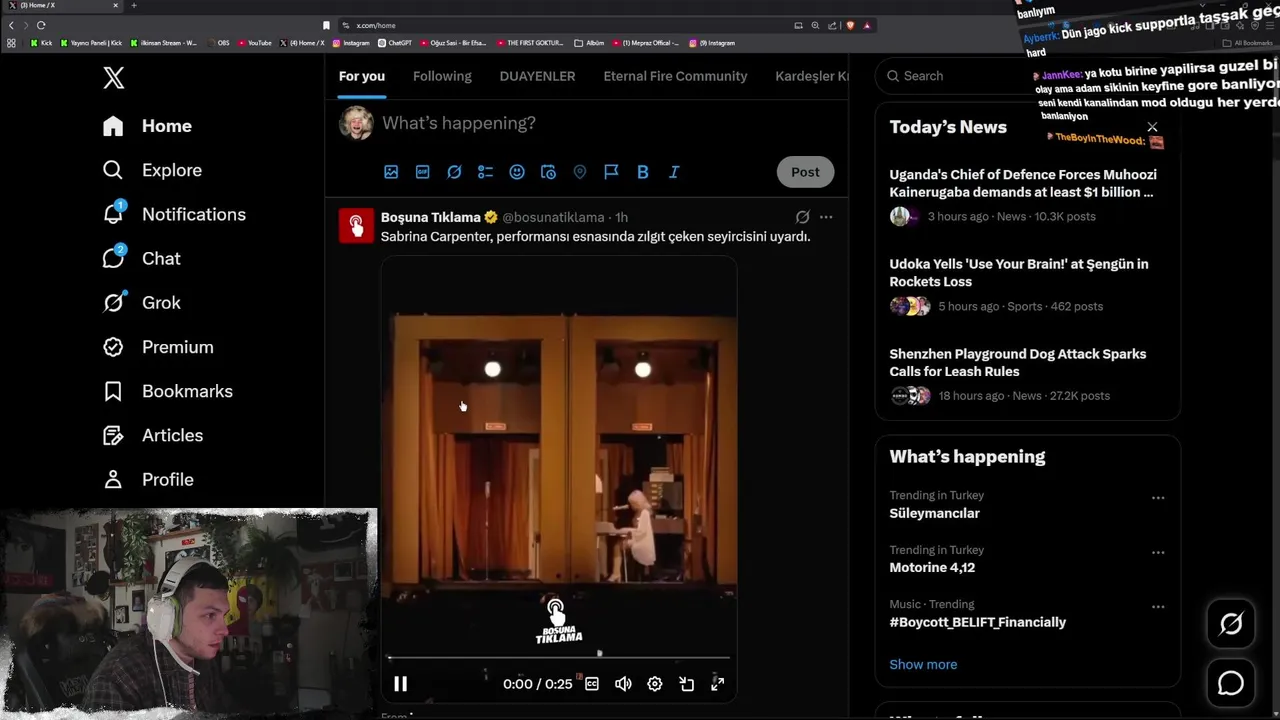Open more options for Süleymancılar trend
The image size is (1280, 720).
point(1158,498)
